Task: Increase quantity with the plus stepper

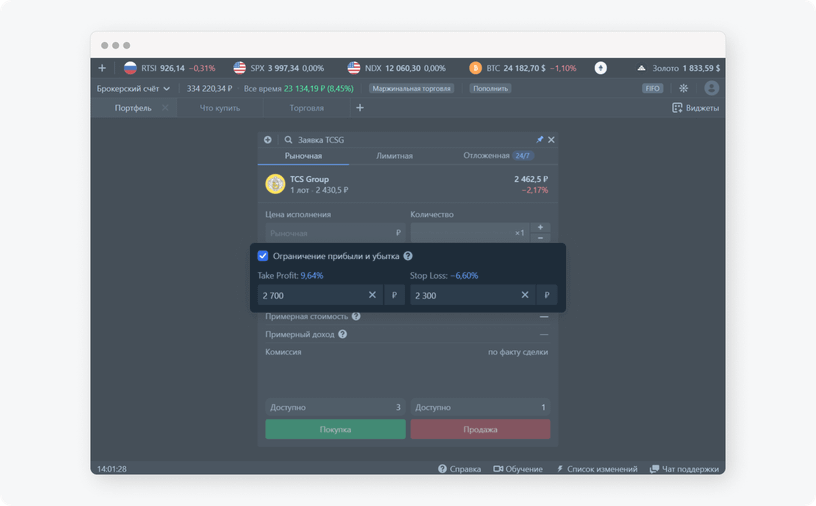Action: pos(540,227)
